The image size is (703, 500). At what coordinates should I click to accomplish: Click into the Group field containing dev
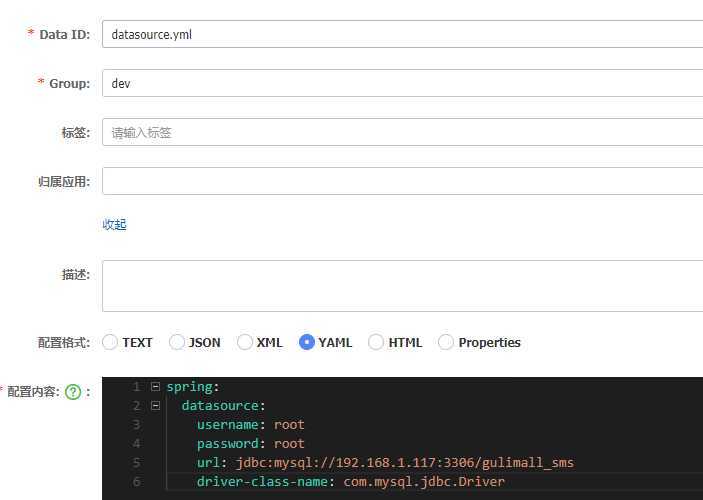click(x=400, y=83)
